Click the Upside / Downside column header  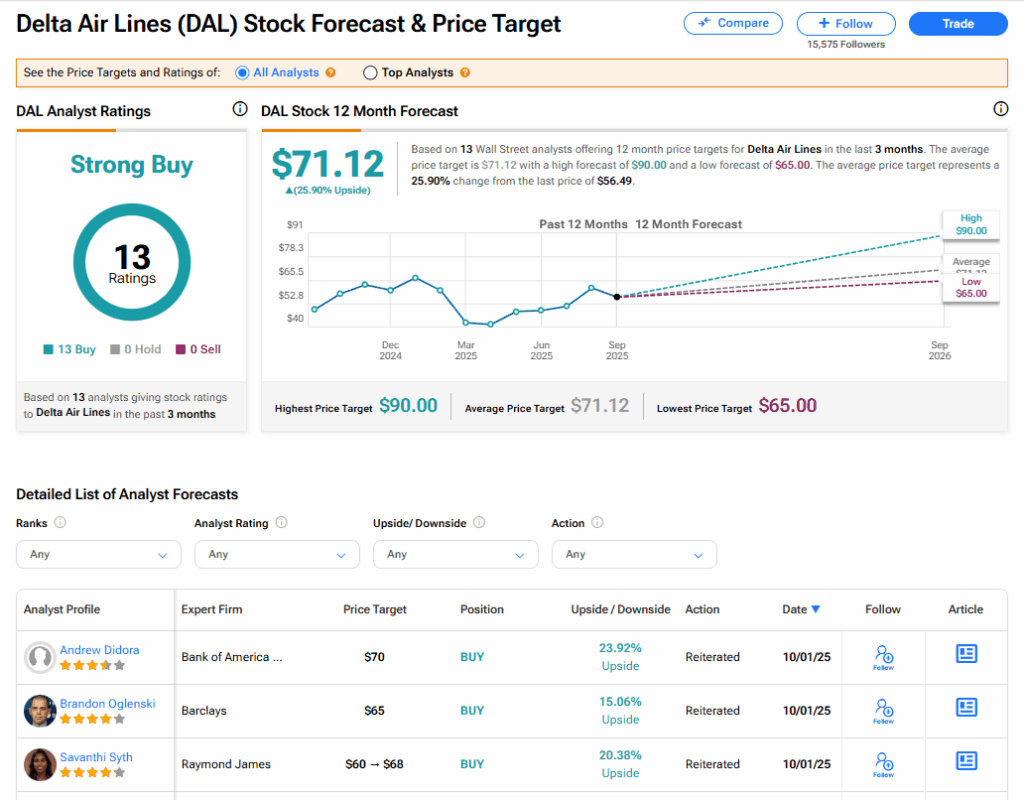click(620, 609)
